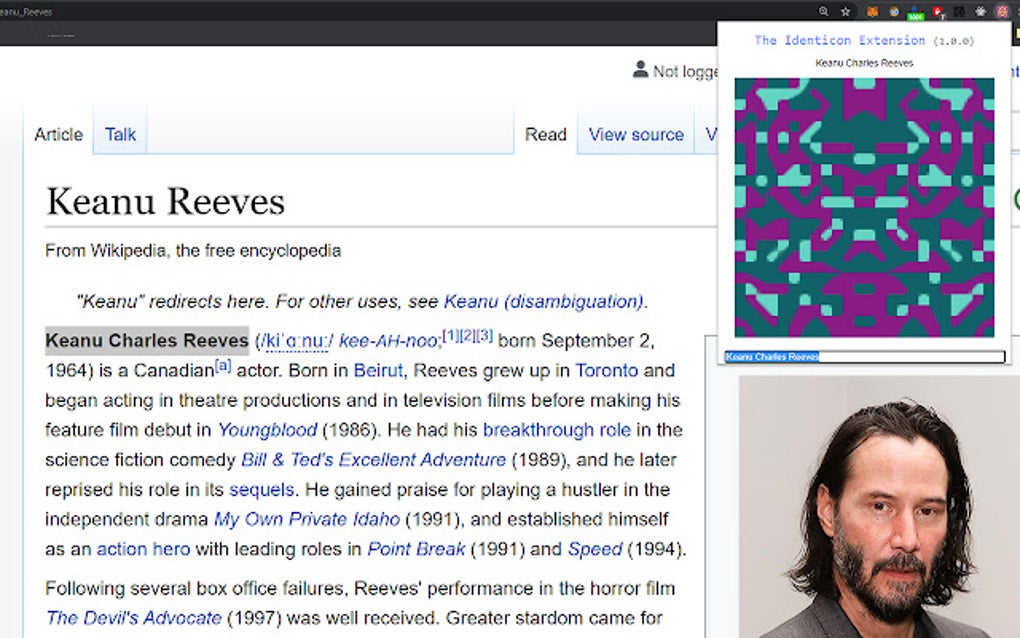
Task: Open The Devil's Advocate link
Action: [133, 618]
